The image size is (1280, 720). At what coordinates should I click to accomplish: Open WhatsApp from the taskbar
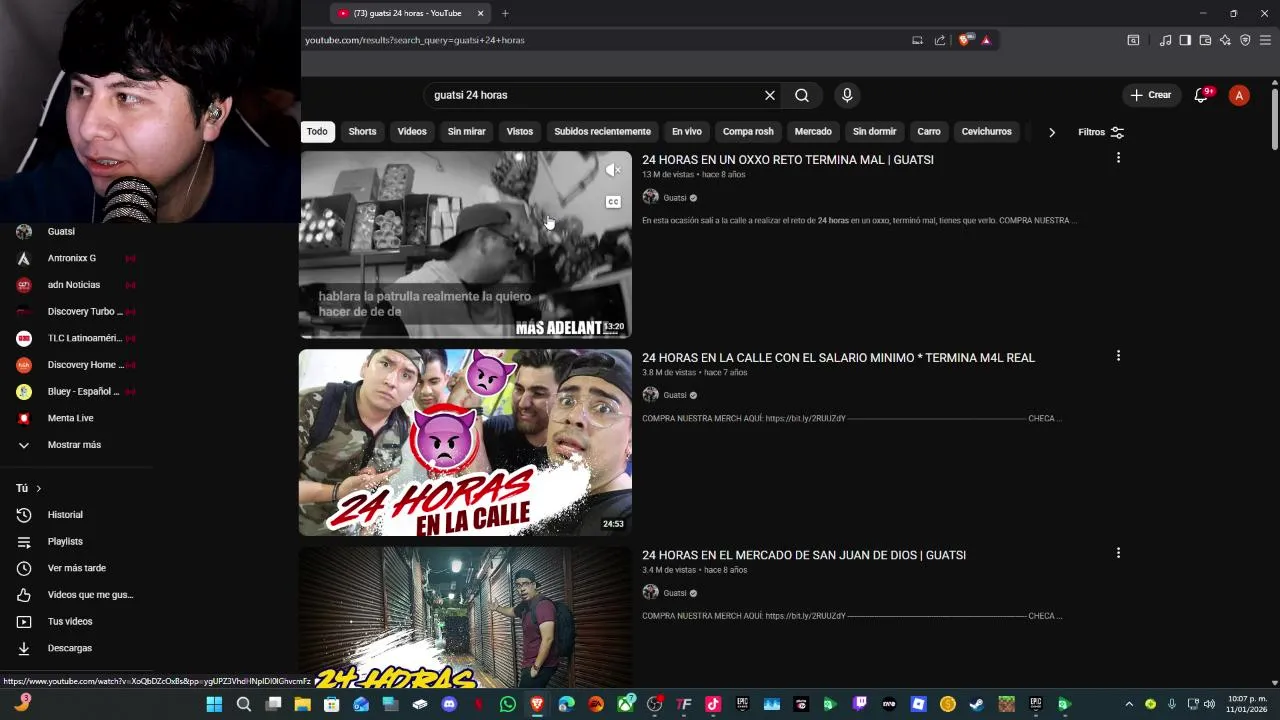click(508, 704)
